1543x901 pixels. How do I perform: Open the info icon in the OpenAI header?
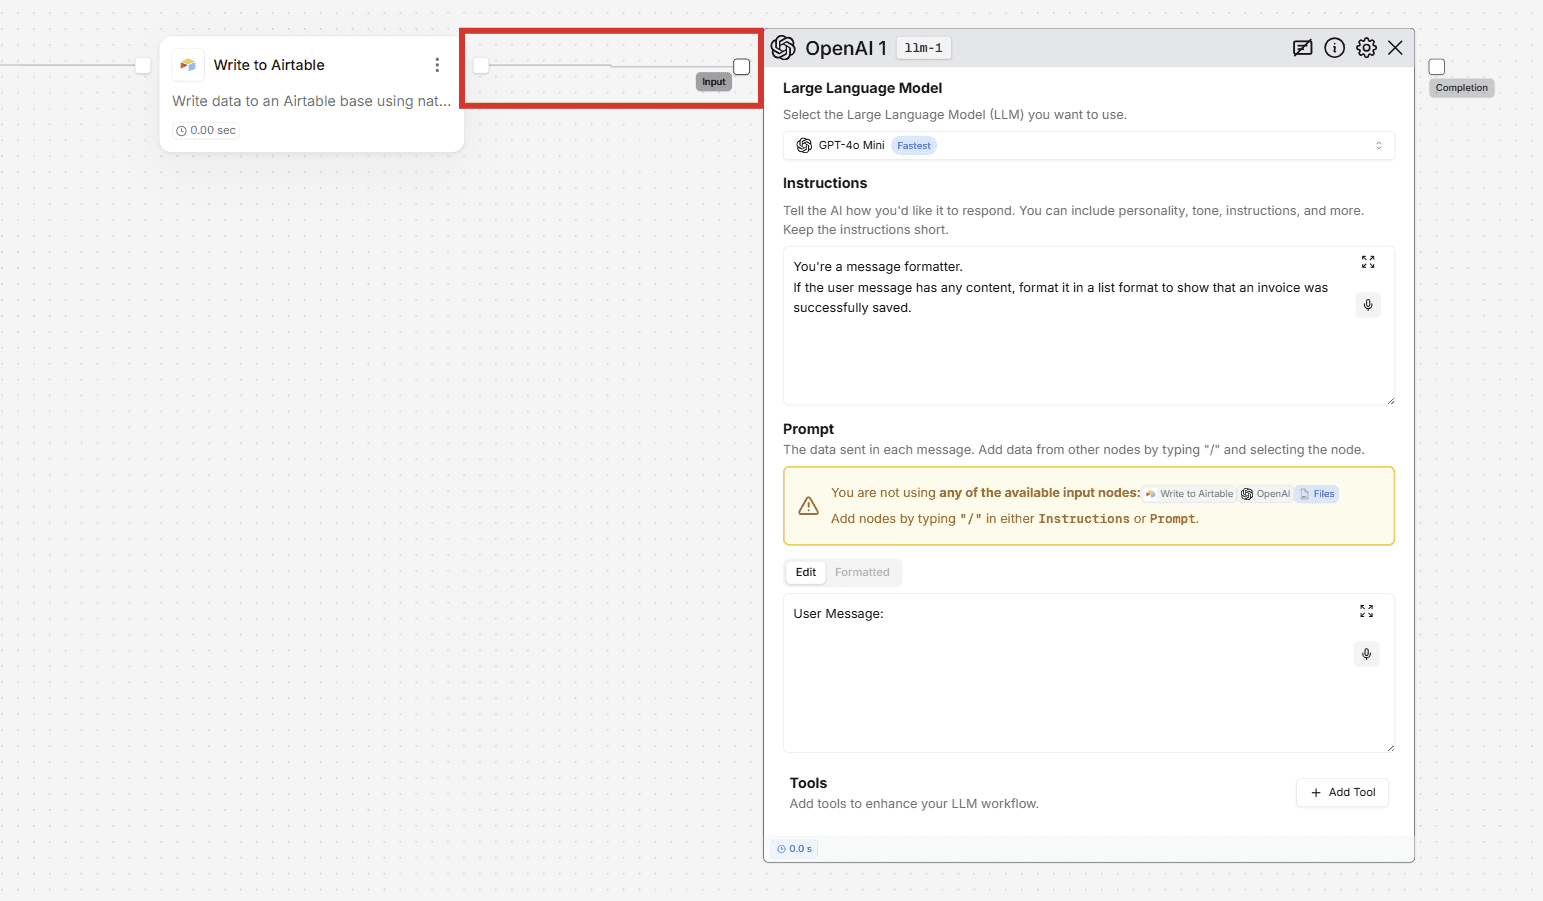coord(1334,48)
